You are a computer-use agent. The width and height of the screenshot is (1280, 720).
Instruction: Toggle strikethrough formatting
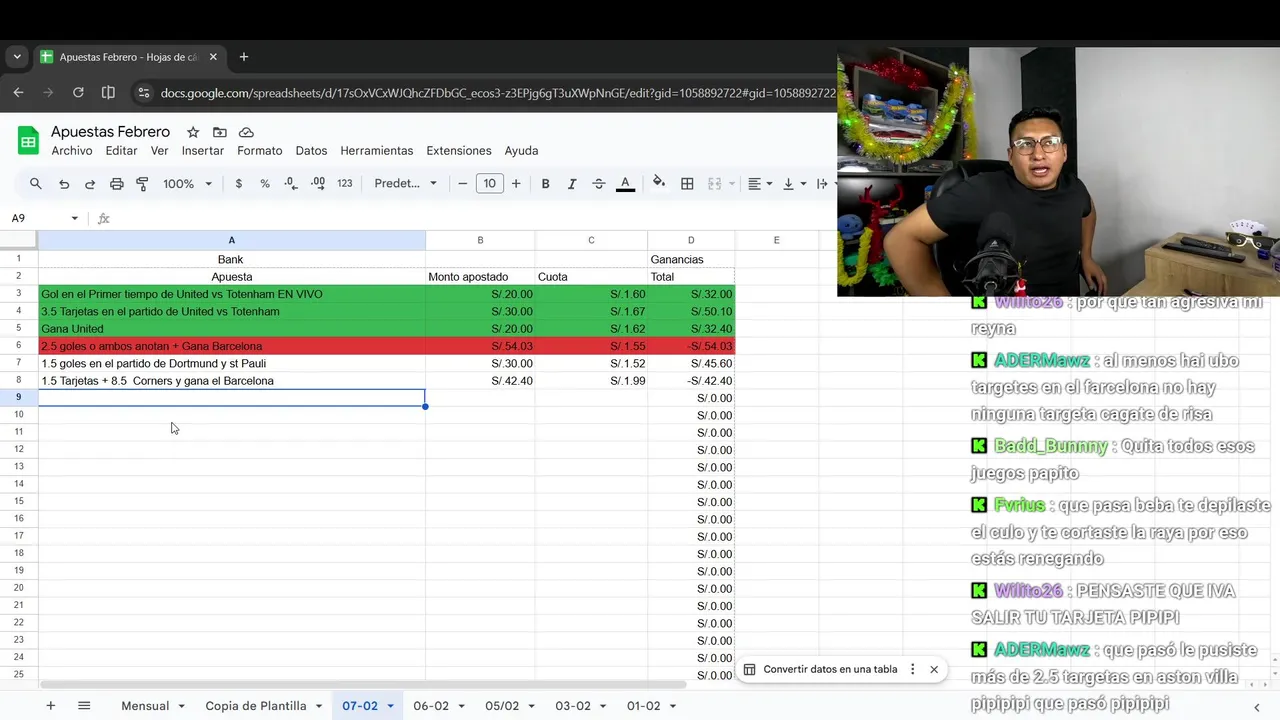click(599, 184)
